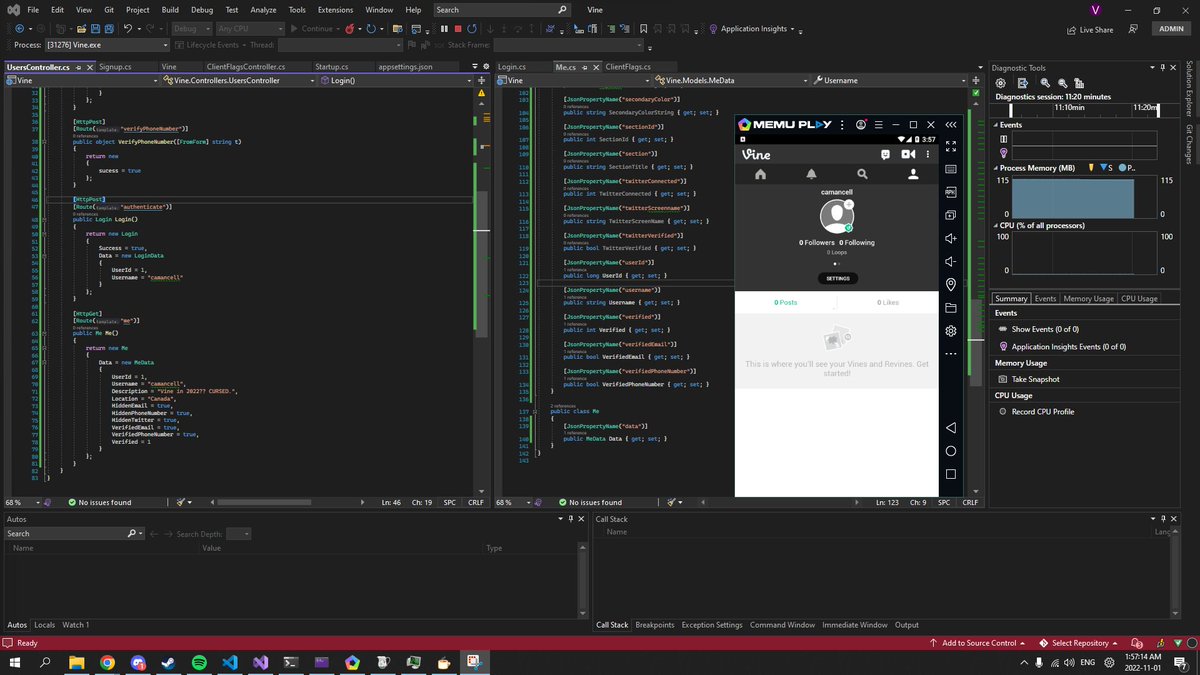
Task: Click MEmu volume up sidebar icon
Action: point(950,238)
